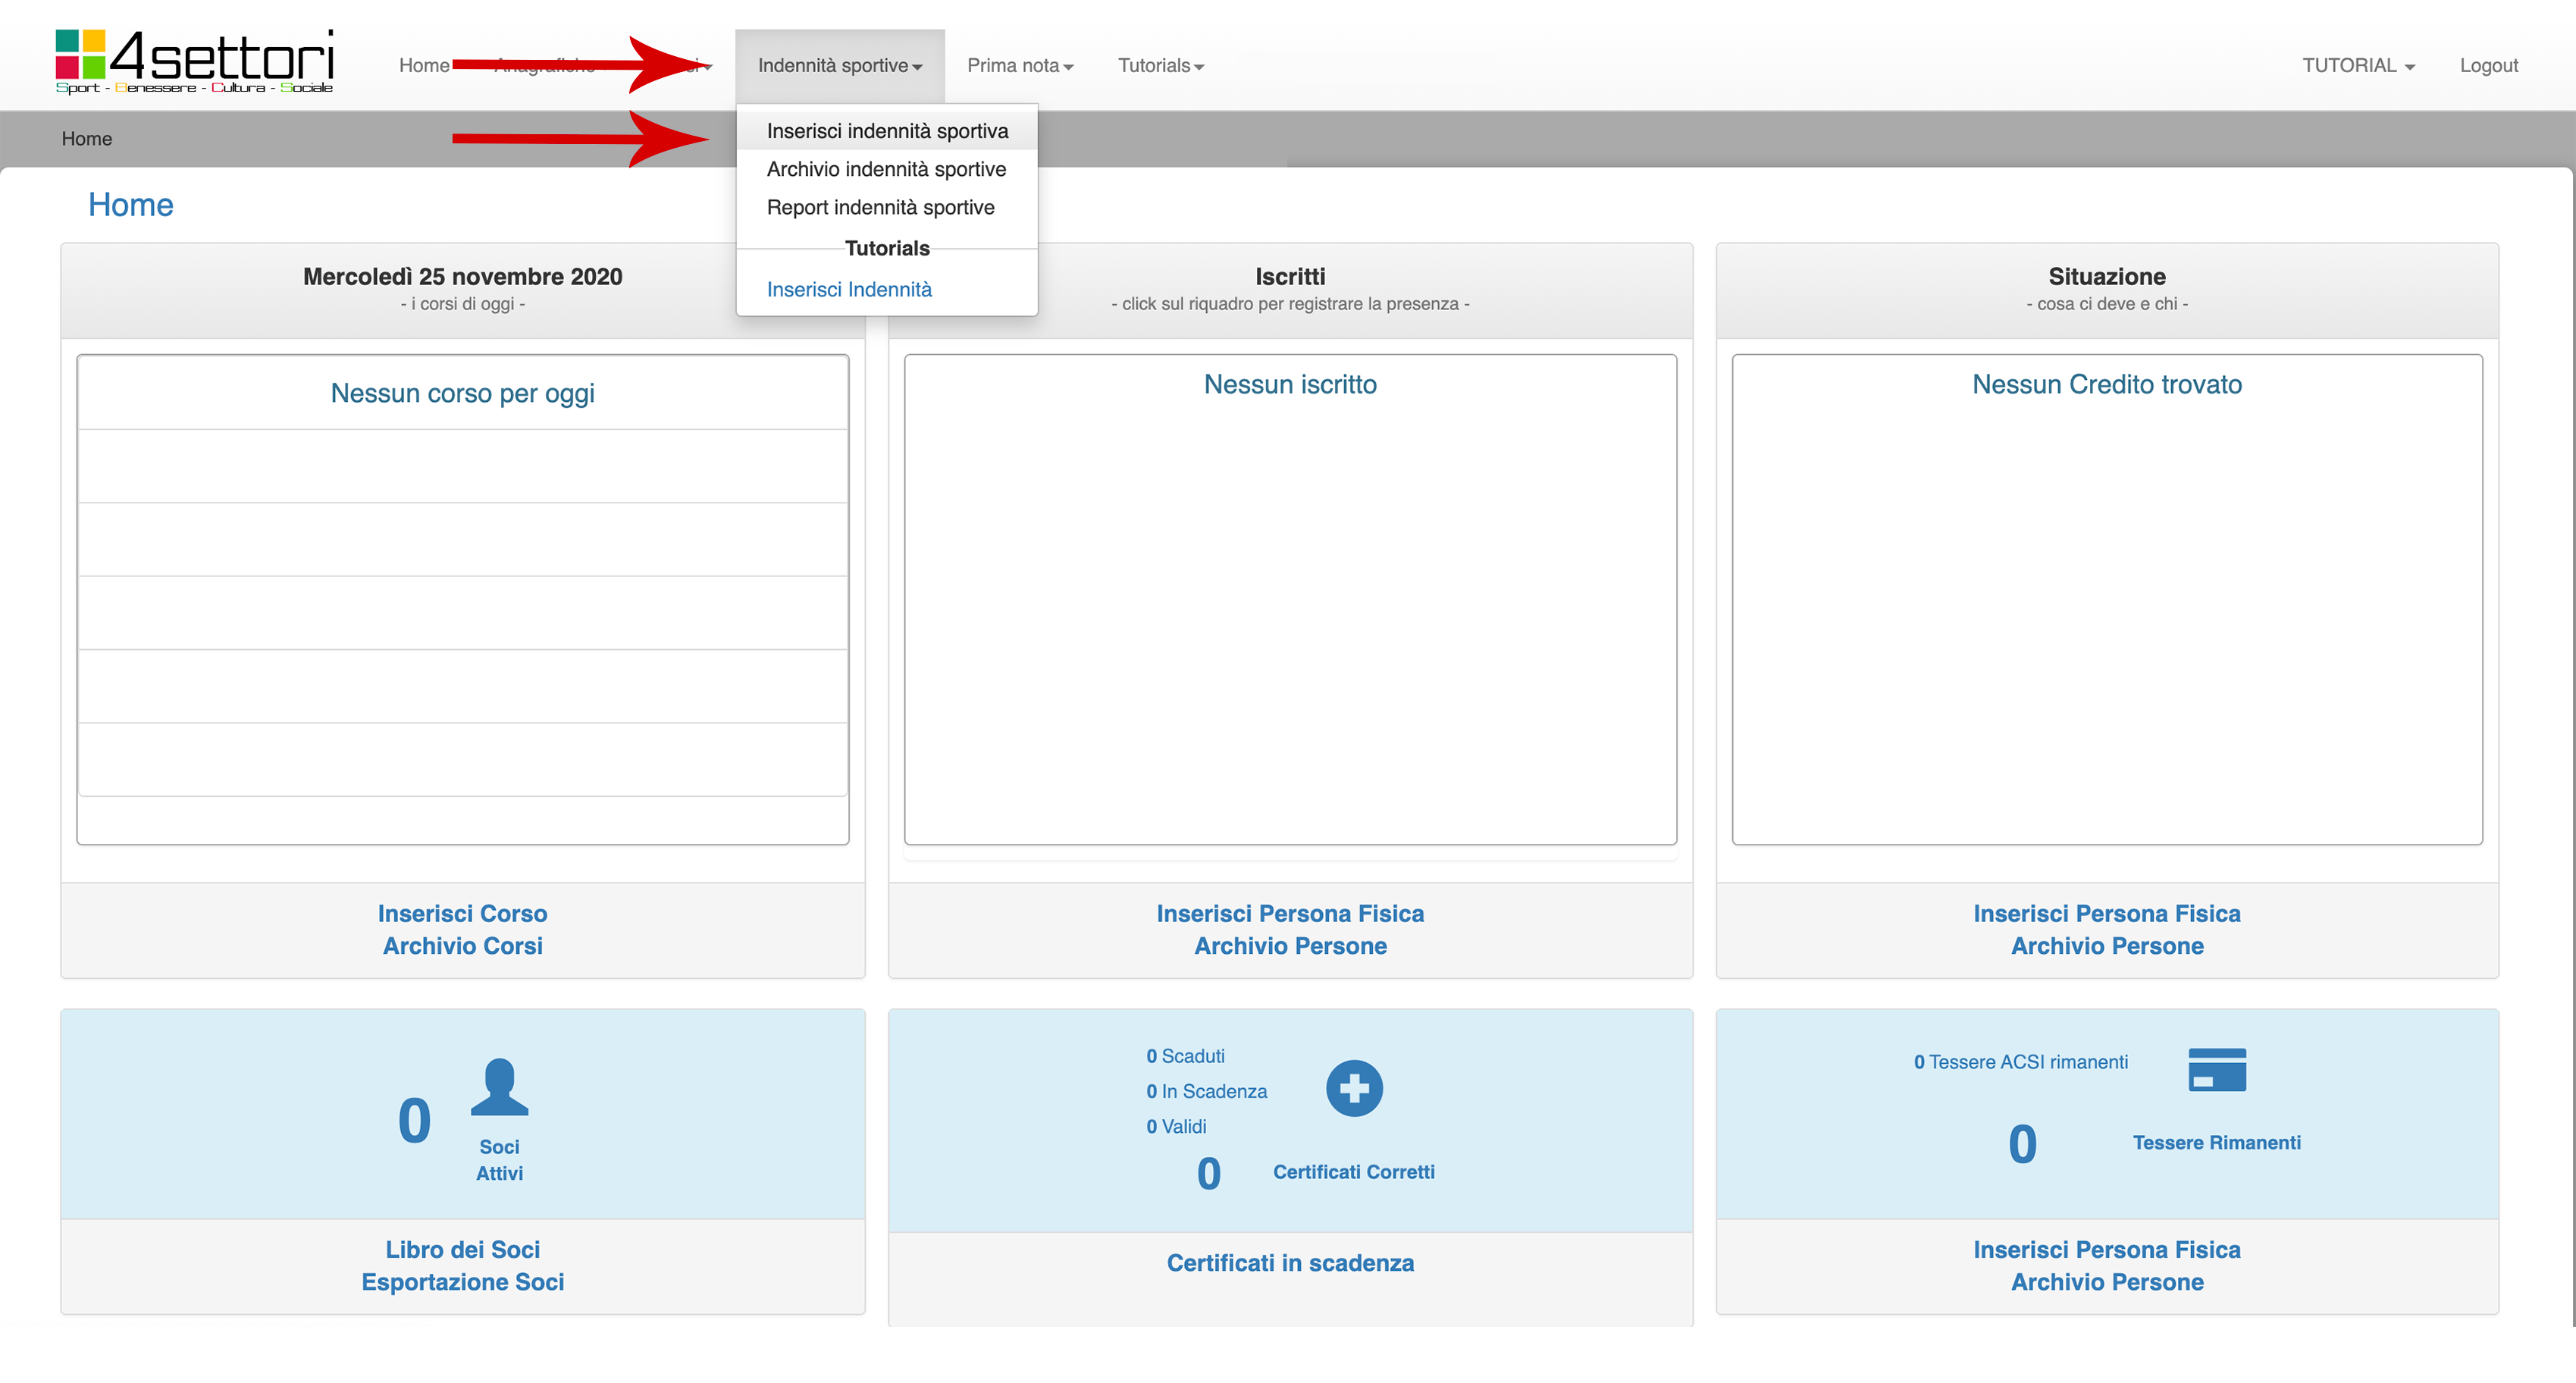Open the Archivio Corsi link
Viewport: 2576px width, 1383px height.
pyautogui.click(x=462, y=945)
